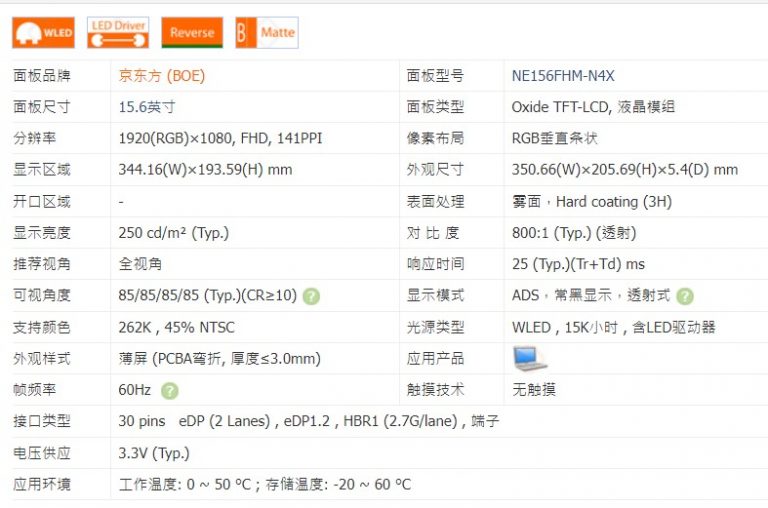The height and width of the screenshot is (508, 768).
Task: Select the 25 (Typ.)(Tr+Td) ms value
Action: tap(578, 265)
